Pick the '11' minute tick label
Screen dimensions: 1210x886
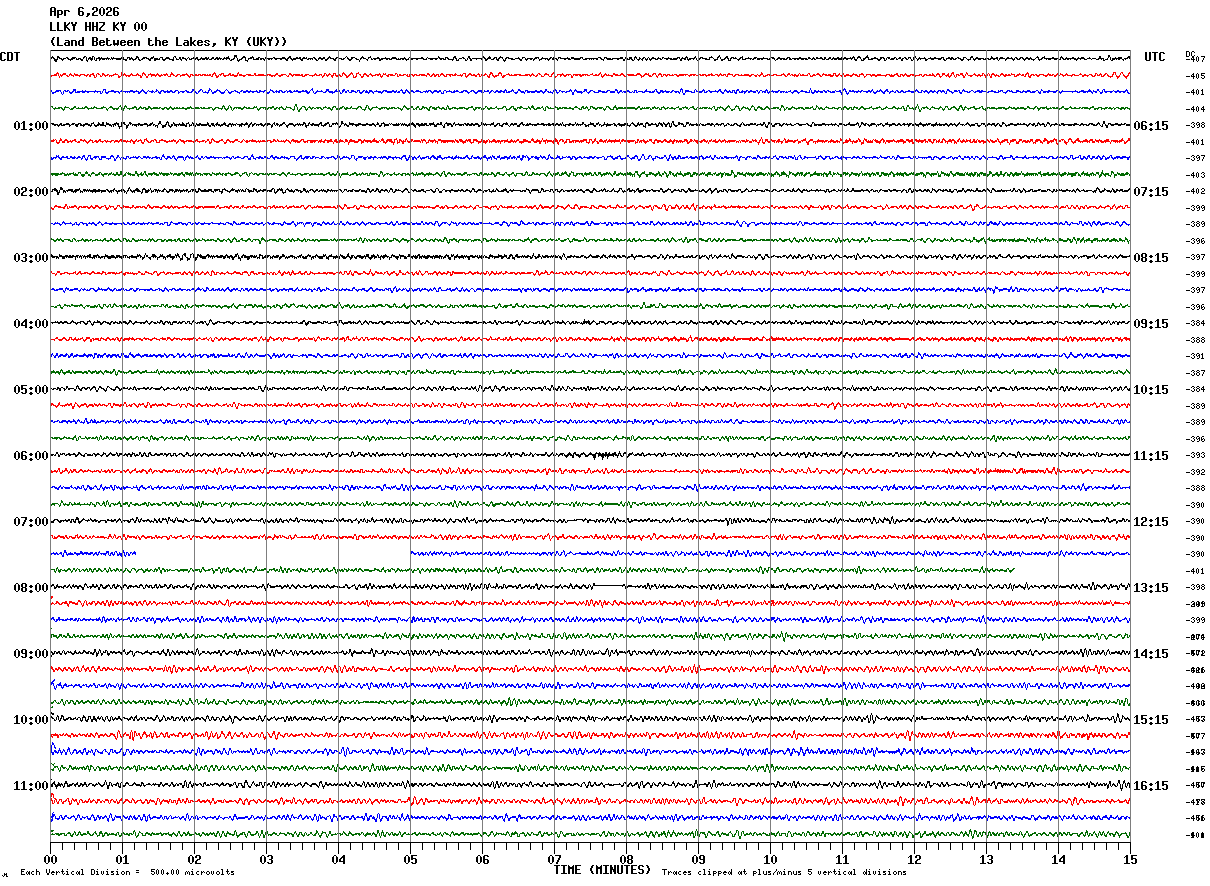click(842, 859)
